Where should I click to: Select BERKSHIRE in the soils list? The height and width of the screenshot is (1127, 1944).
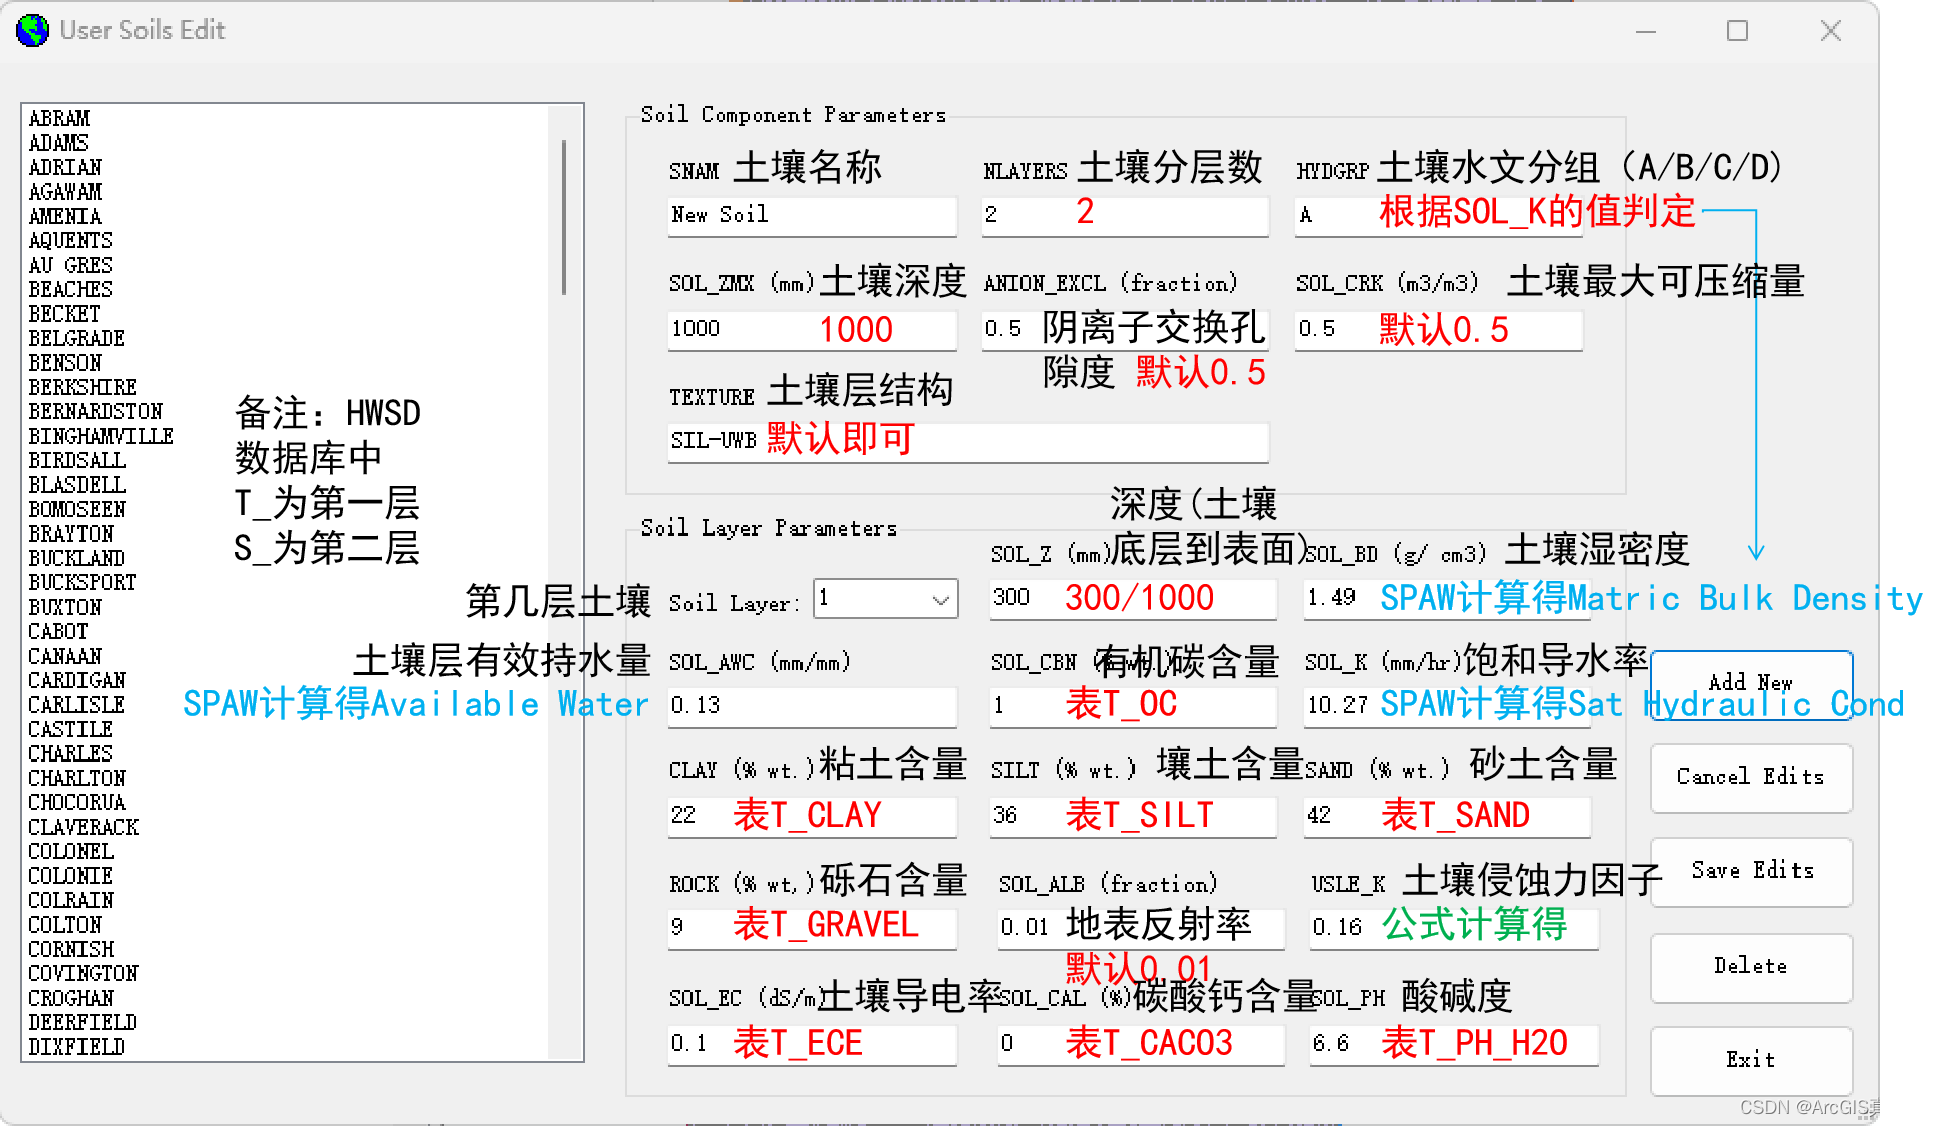(82, 388)
